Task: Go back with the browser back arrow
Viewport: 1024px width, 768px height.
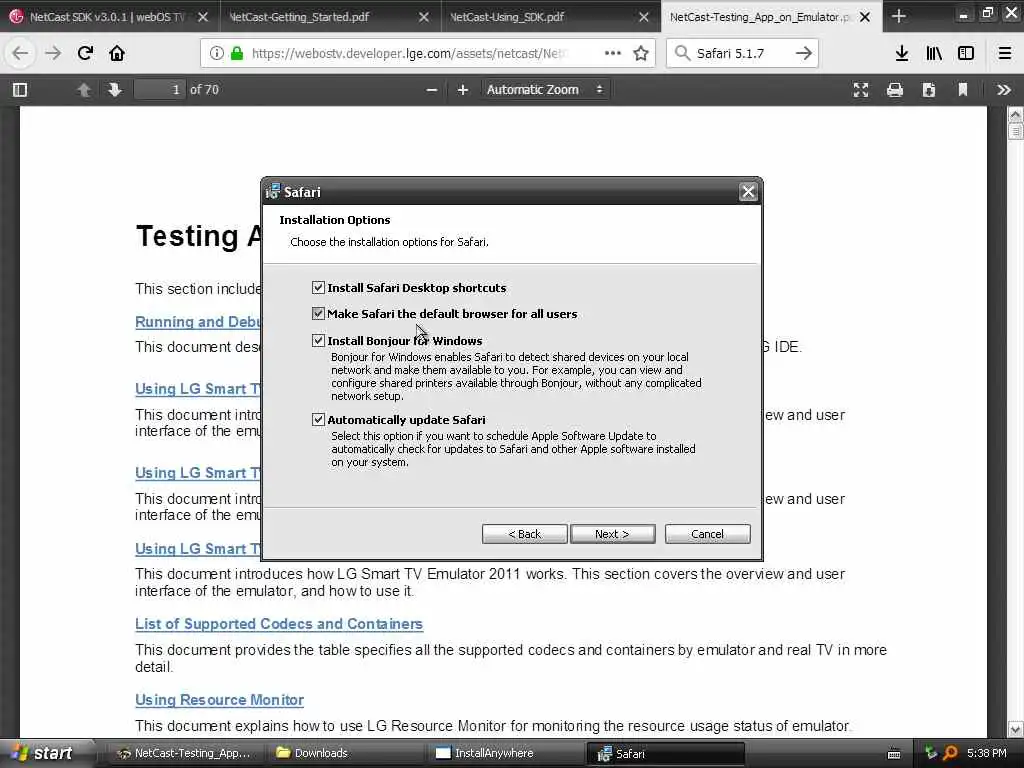Action: pyautogui.click(x=20, y=53)
